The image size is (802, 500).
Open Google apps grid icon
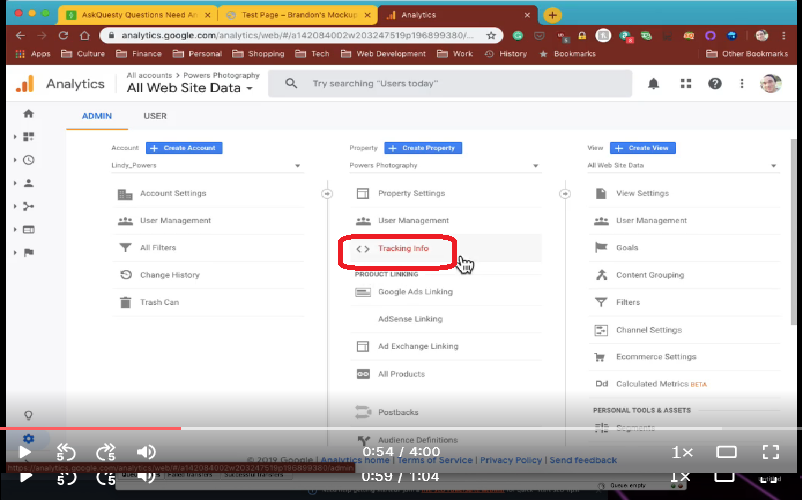(686, 83)
